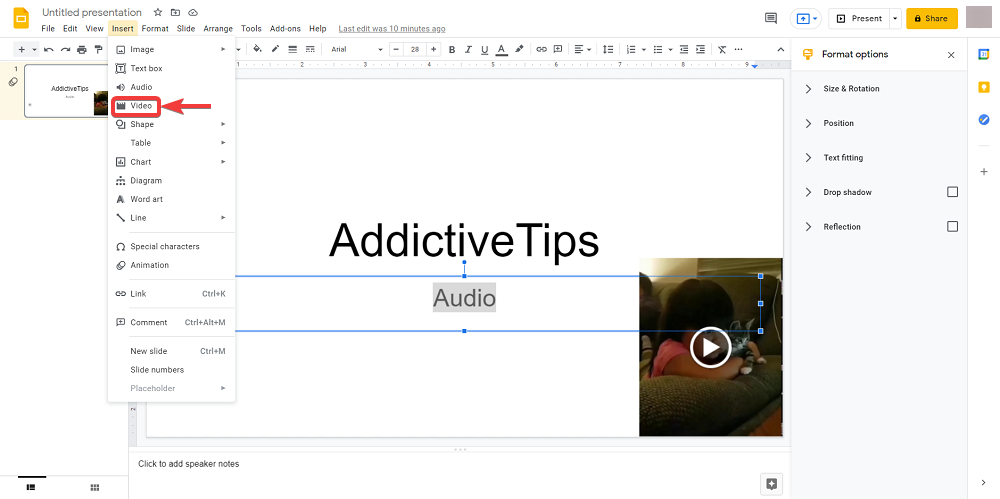Click the undo arrow icon
The image size is (1000, 499).
click(x=48, y=49)
